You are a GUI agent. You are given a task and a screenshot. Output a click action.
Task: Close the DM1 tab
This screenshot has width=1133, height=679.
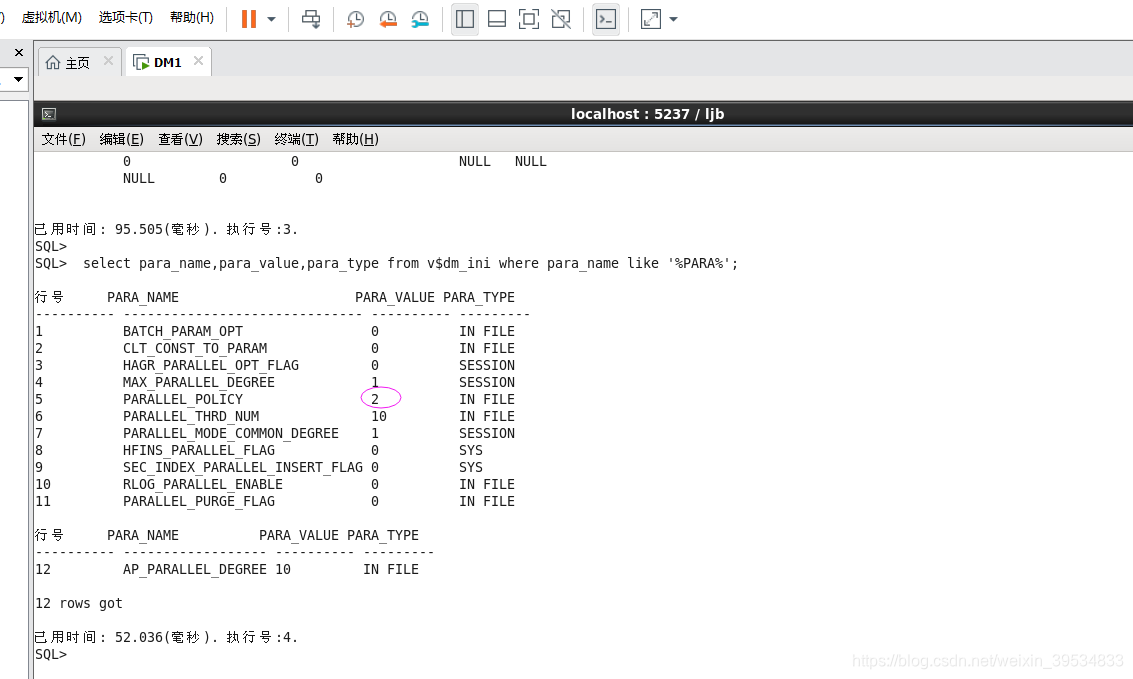pyautogui.click(x=198, y=61)
